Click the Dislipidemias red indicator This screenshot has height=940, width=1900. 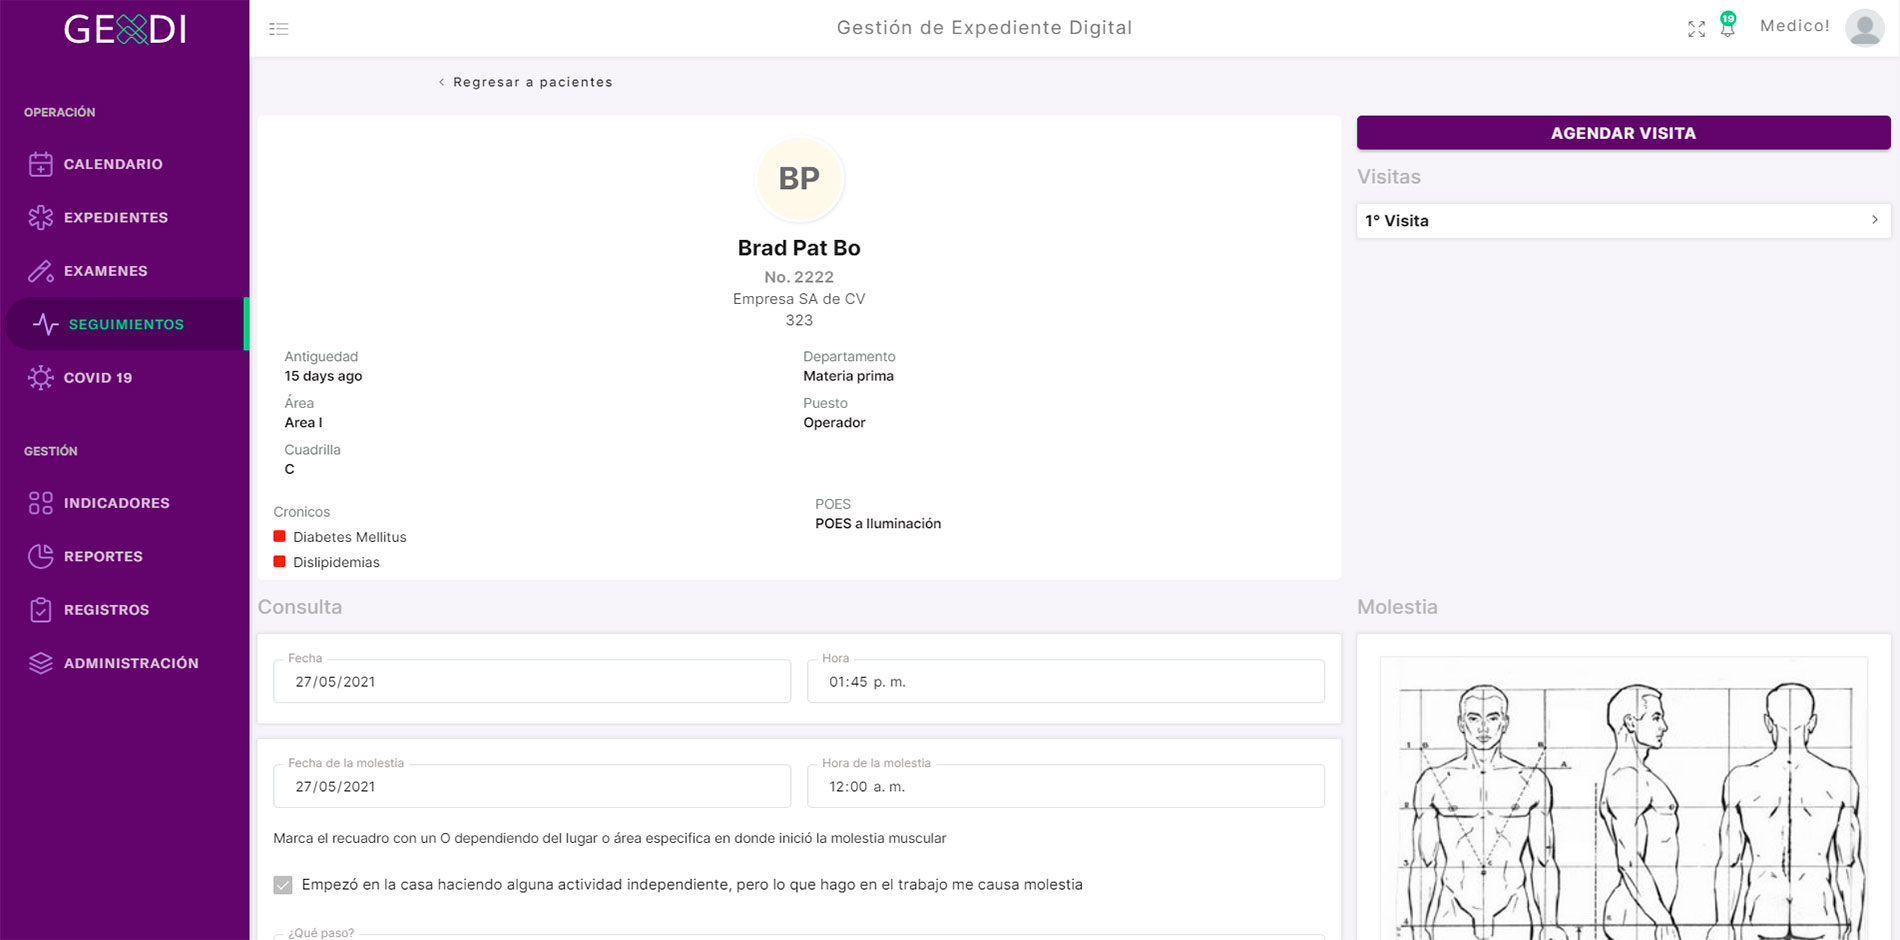tap(280, 562)
